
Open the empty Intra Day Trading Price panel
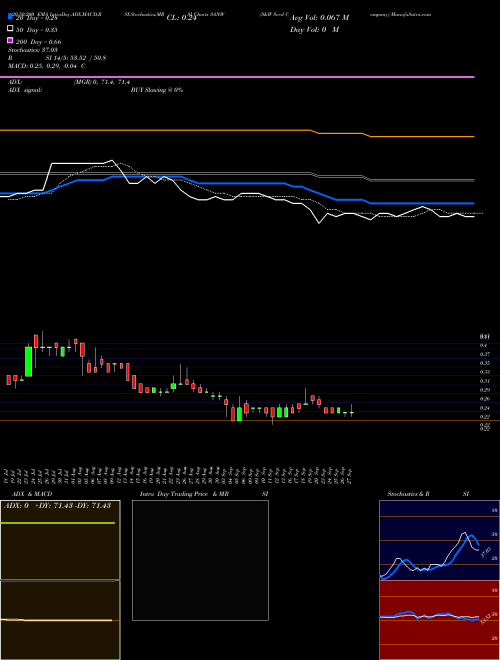(200, 560)
